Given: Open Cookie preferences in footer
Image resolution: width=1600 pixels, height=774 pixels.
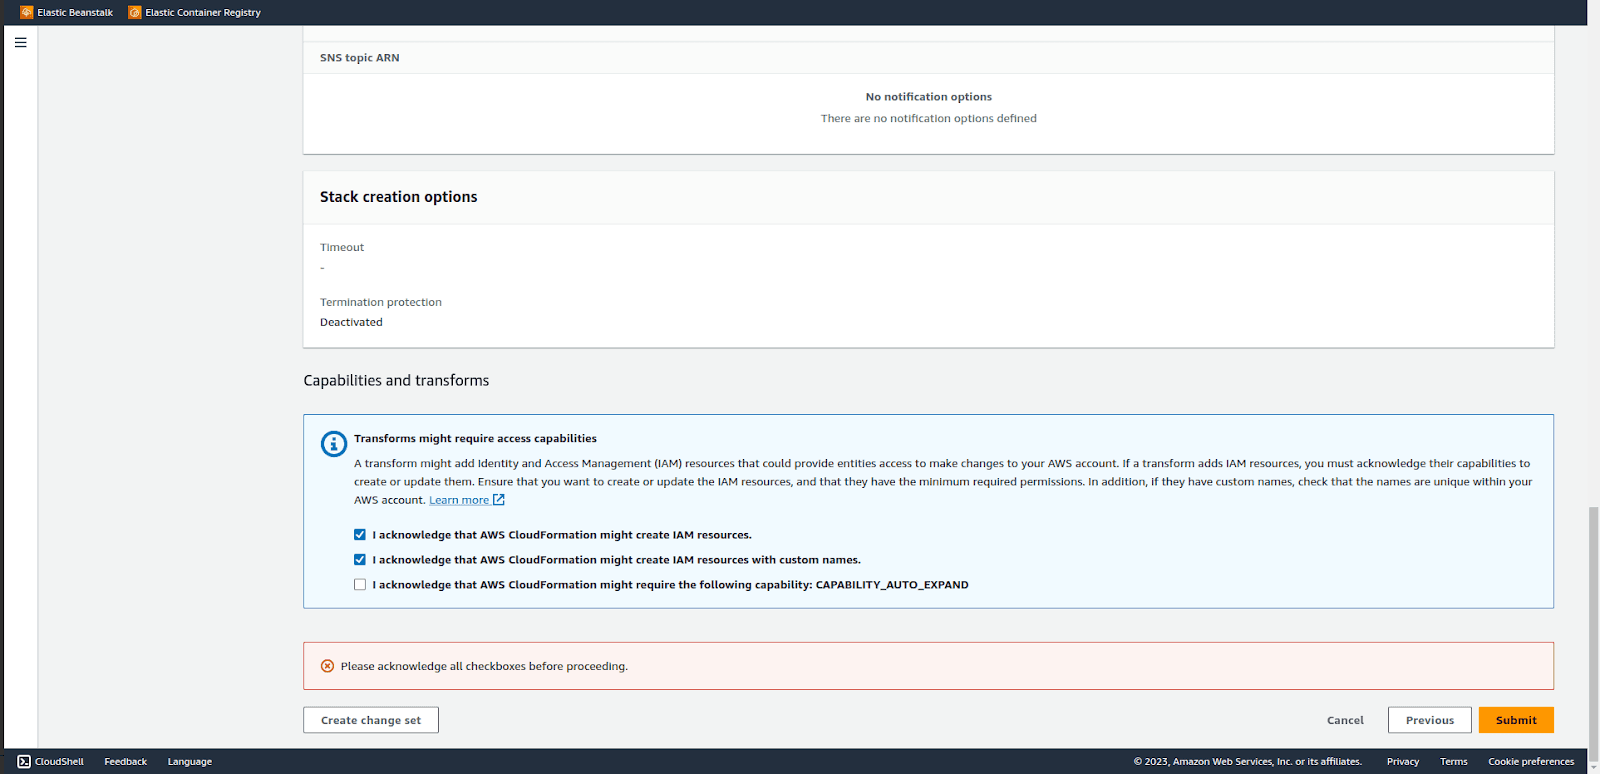Looking at the screenshot, I should point(1531,762).
